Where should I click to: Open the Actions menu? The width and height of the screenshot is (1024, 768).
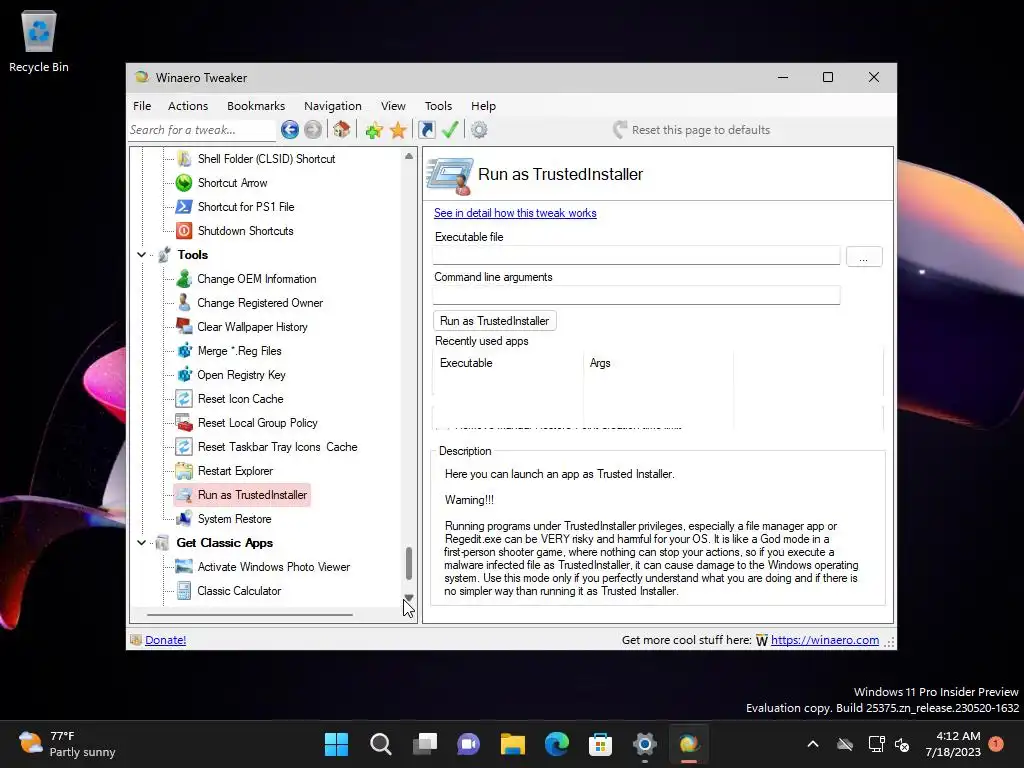(187, 106)
